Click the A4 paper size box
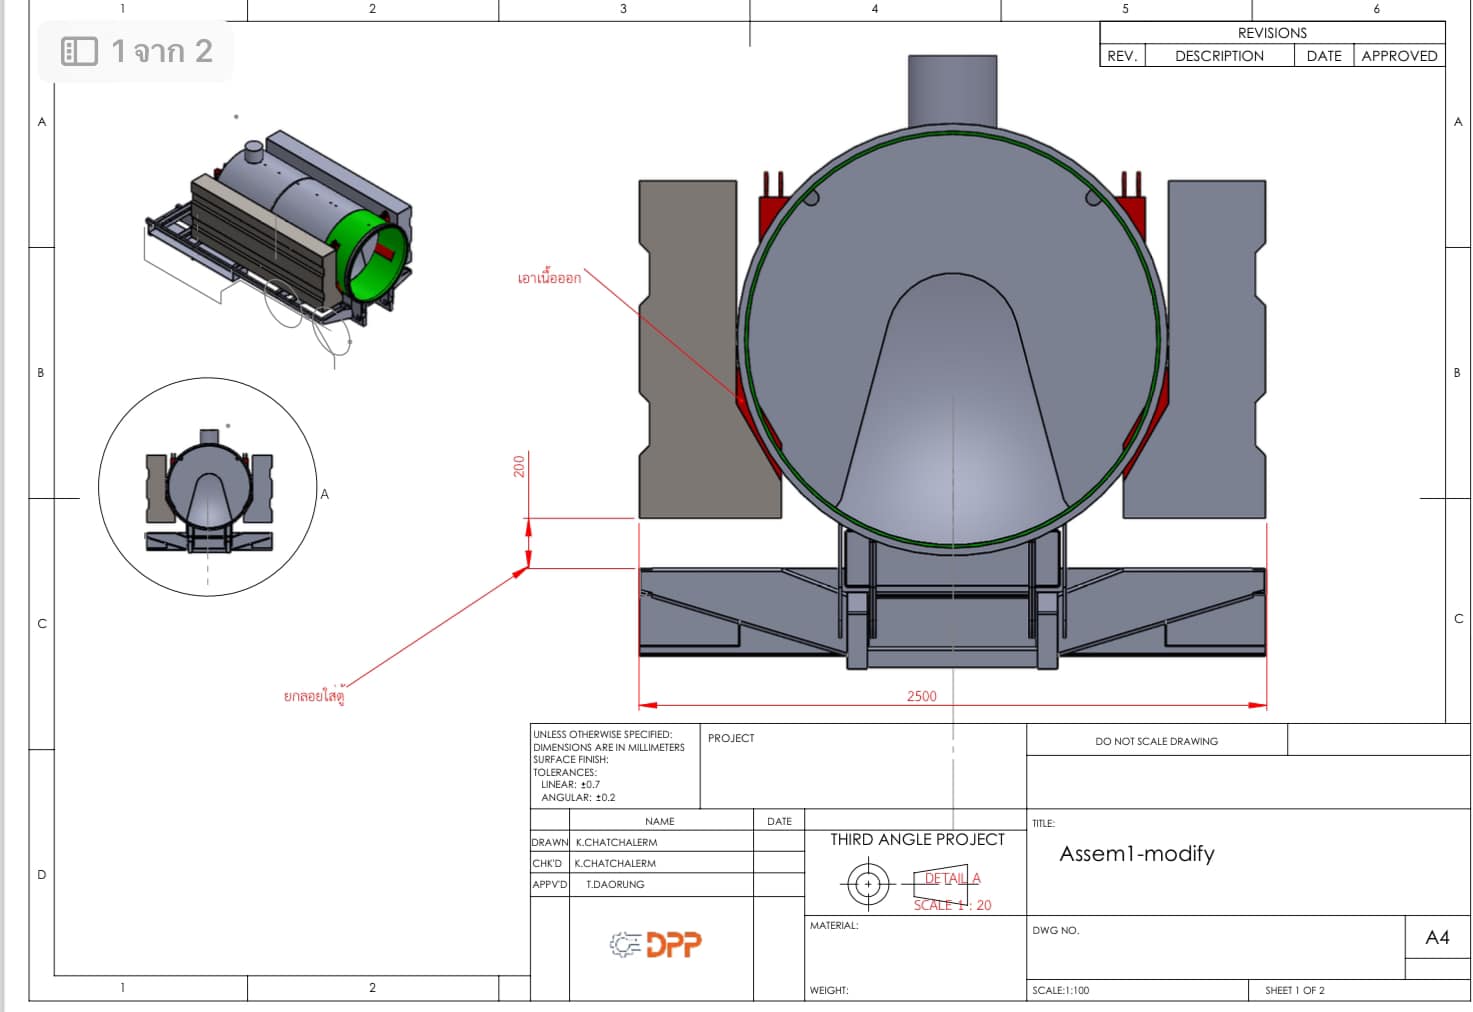Viewport: 1473px width, 1012px height. pyautogui.click(x=1437, y=938)
